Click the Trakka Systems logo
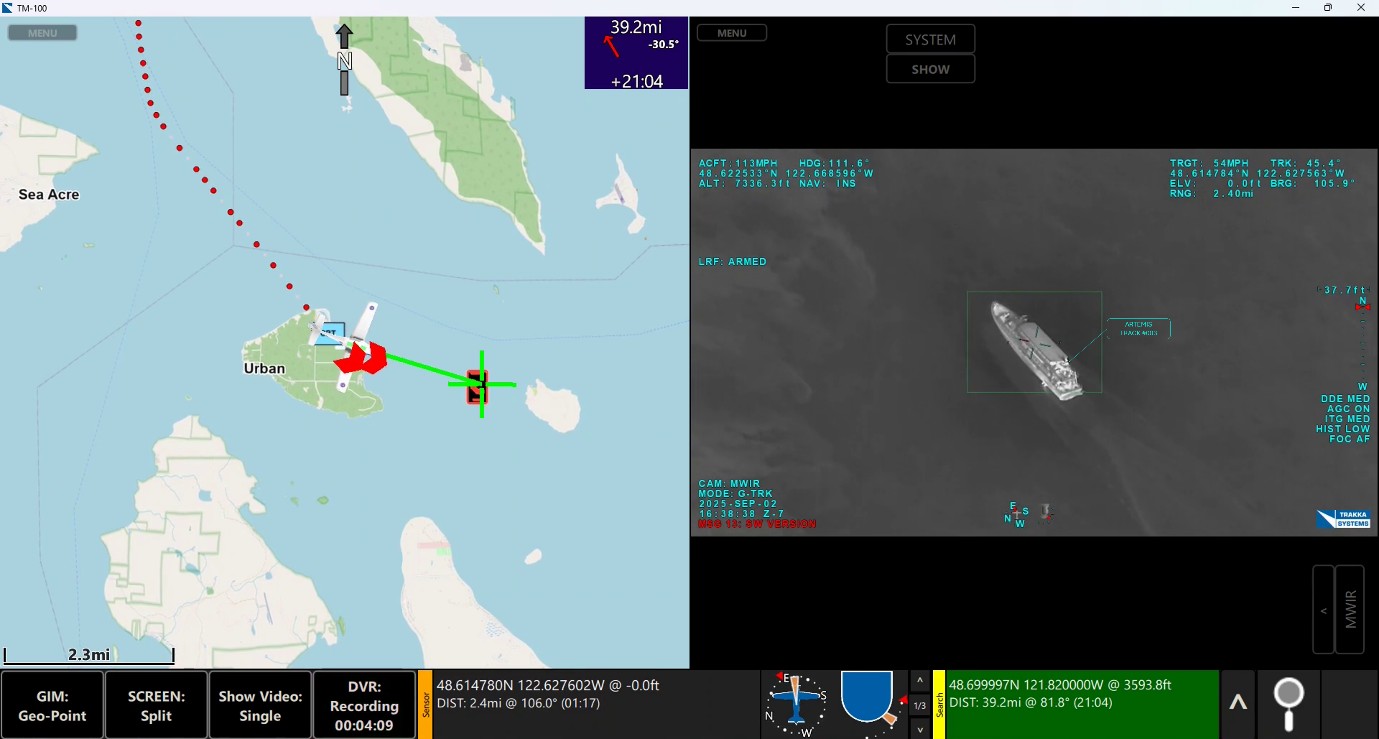The image size is (1379, 739). pos(1342,518)
